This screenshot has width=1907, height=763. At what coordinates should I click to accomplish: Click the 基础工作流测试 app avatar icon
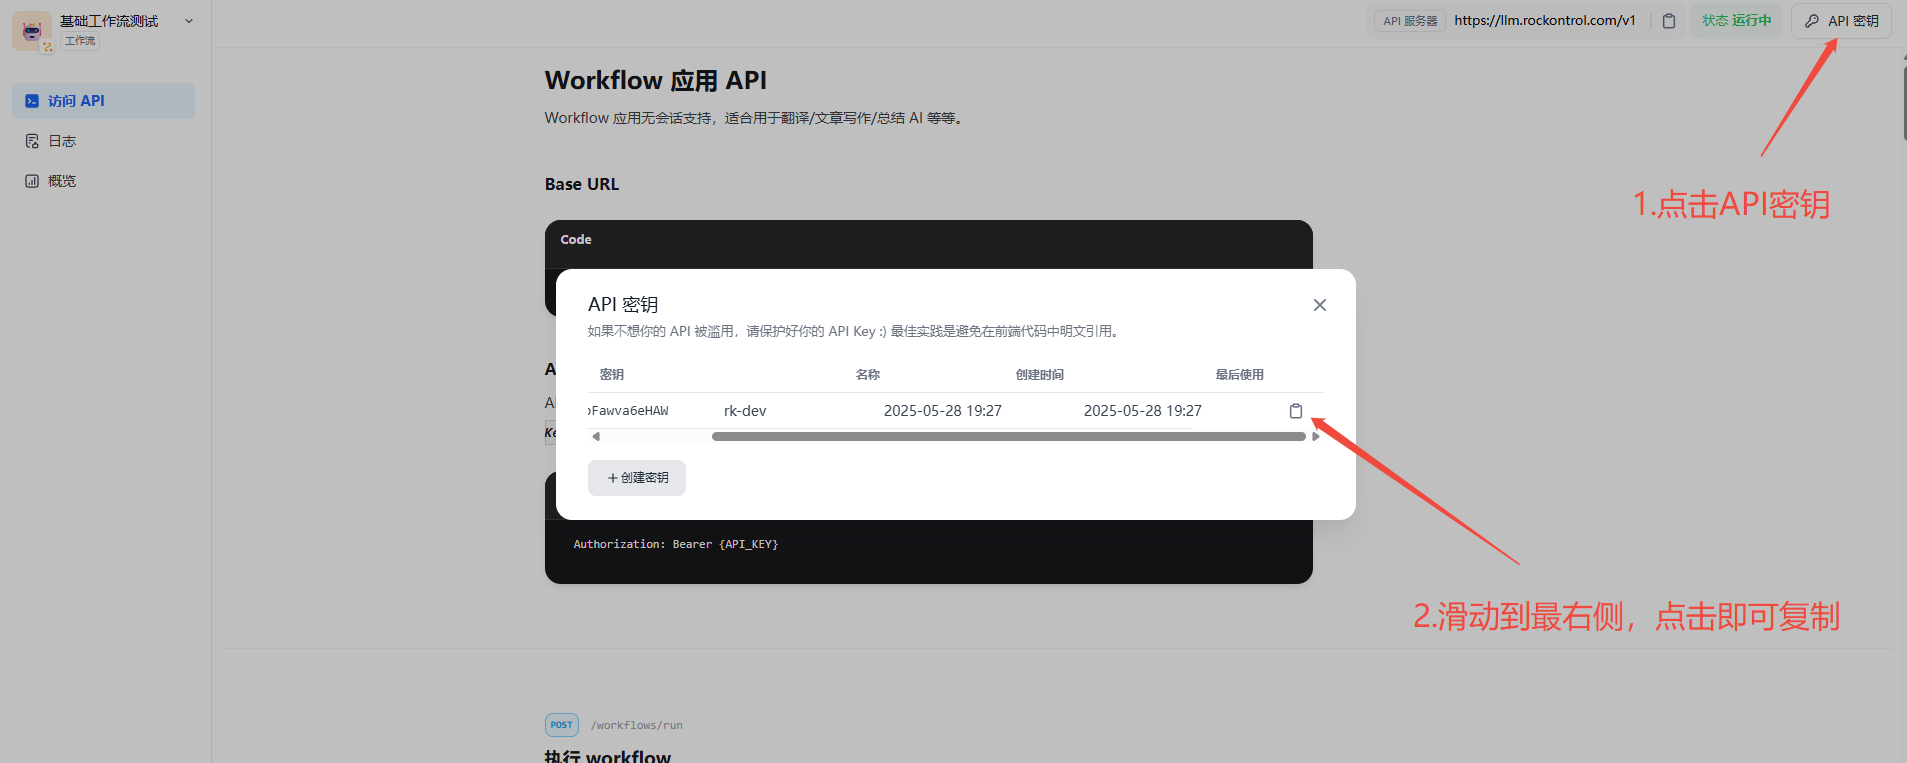31,31
